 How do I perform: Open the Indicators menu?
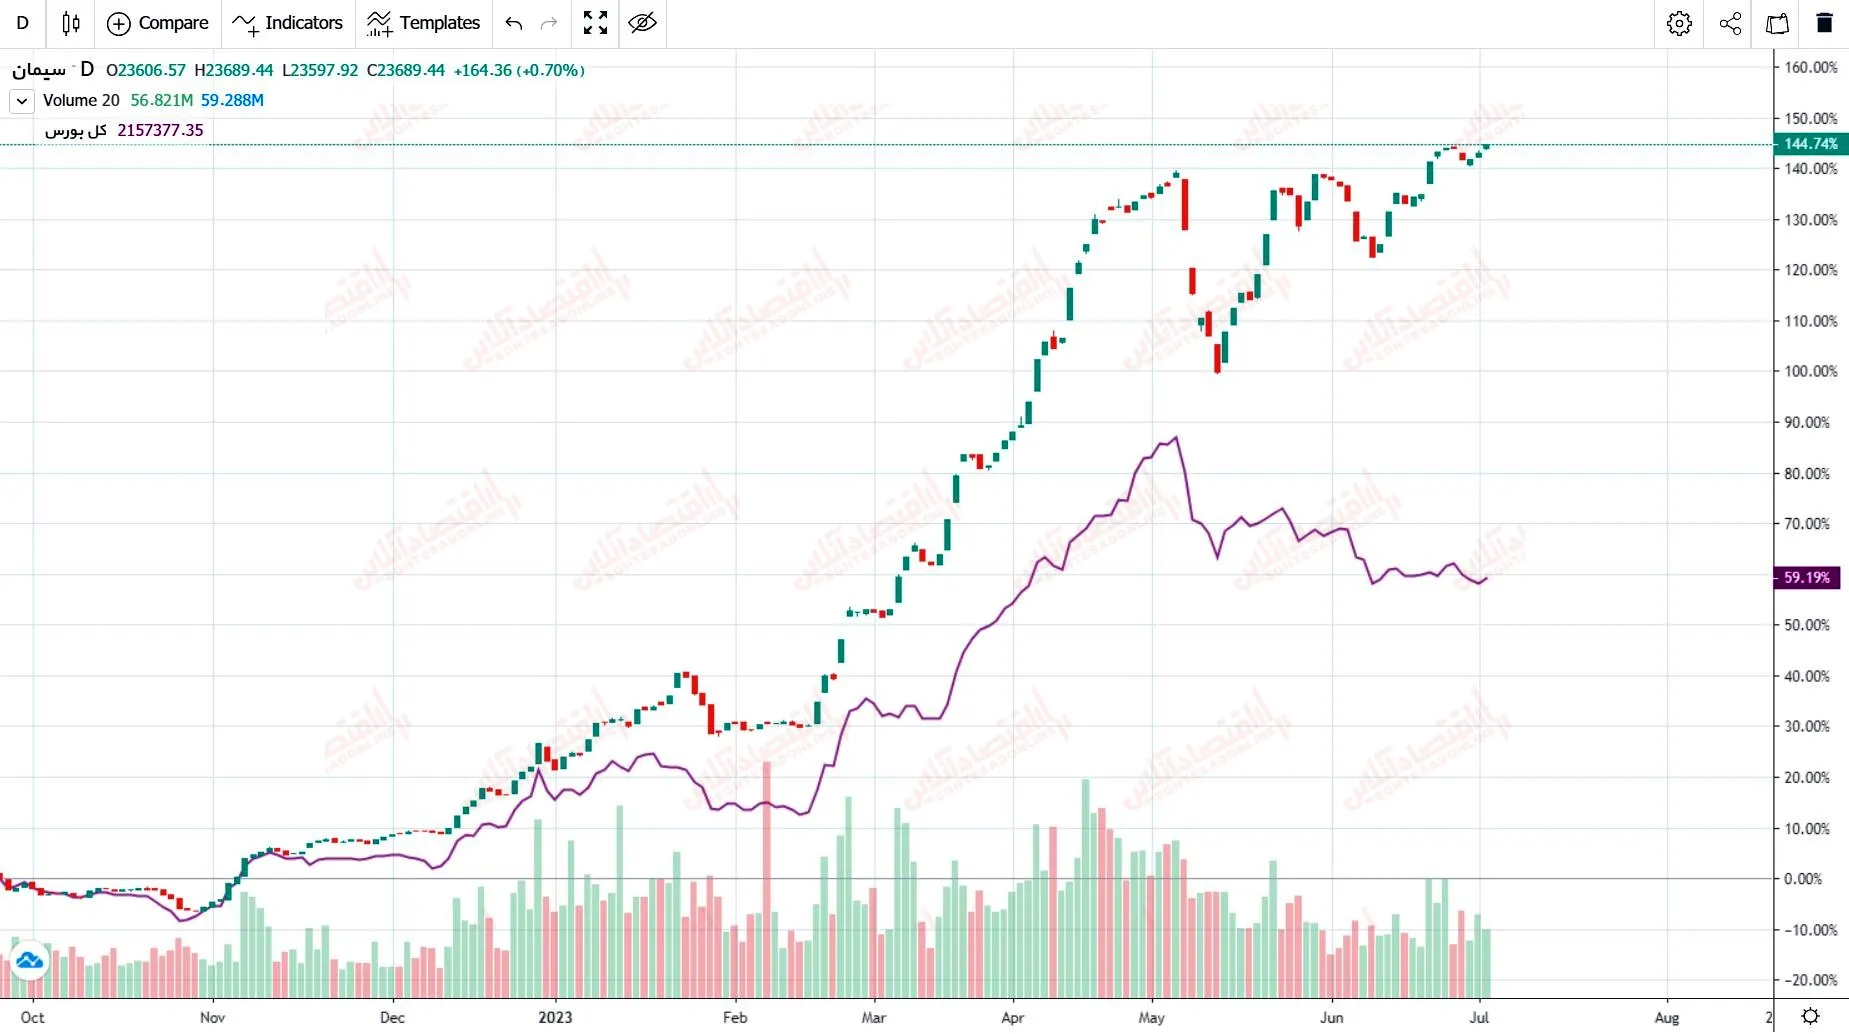tap(287, 23)
